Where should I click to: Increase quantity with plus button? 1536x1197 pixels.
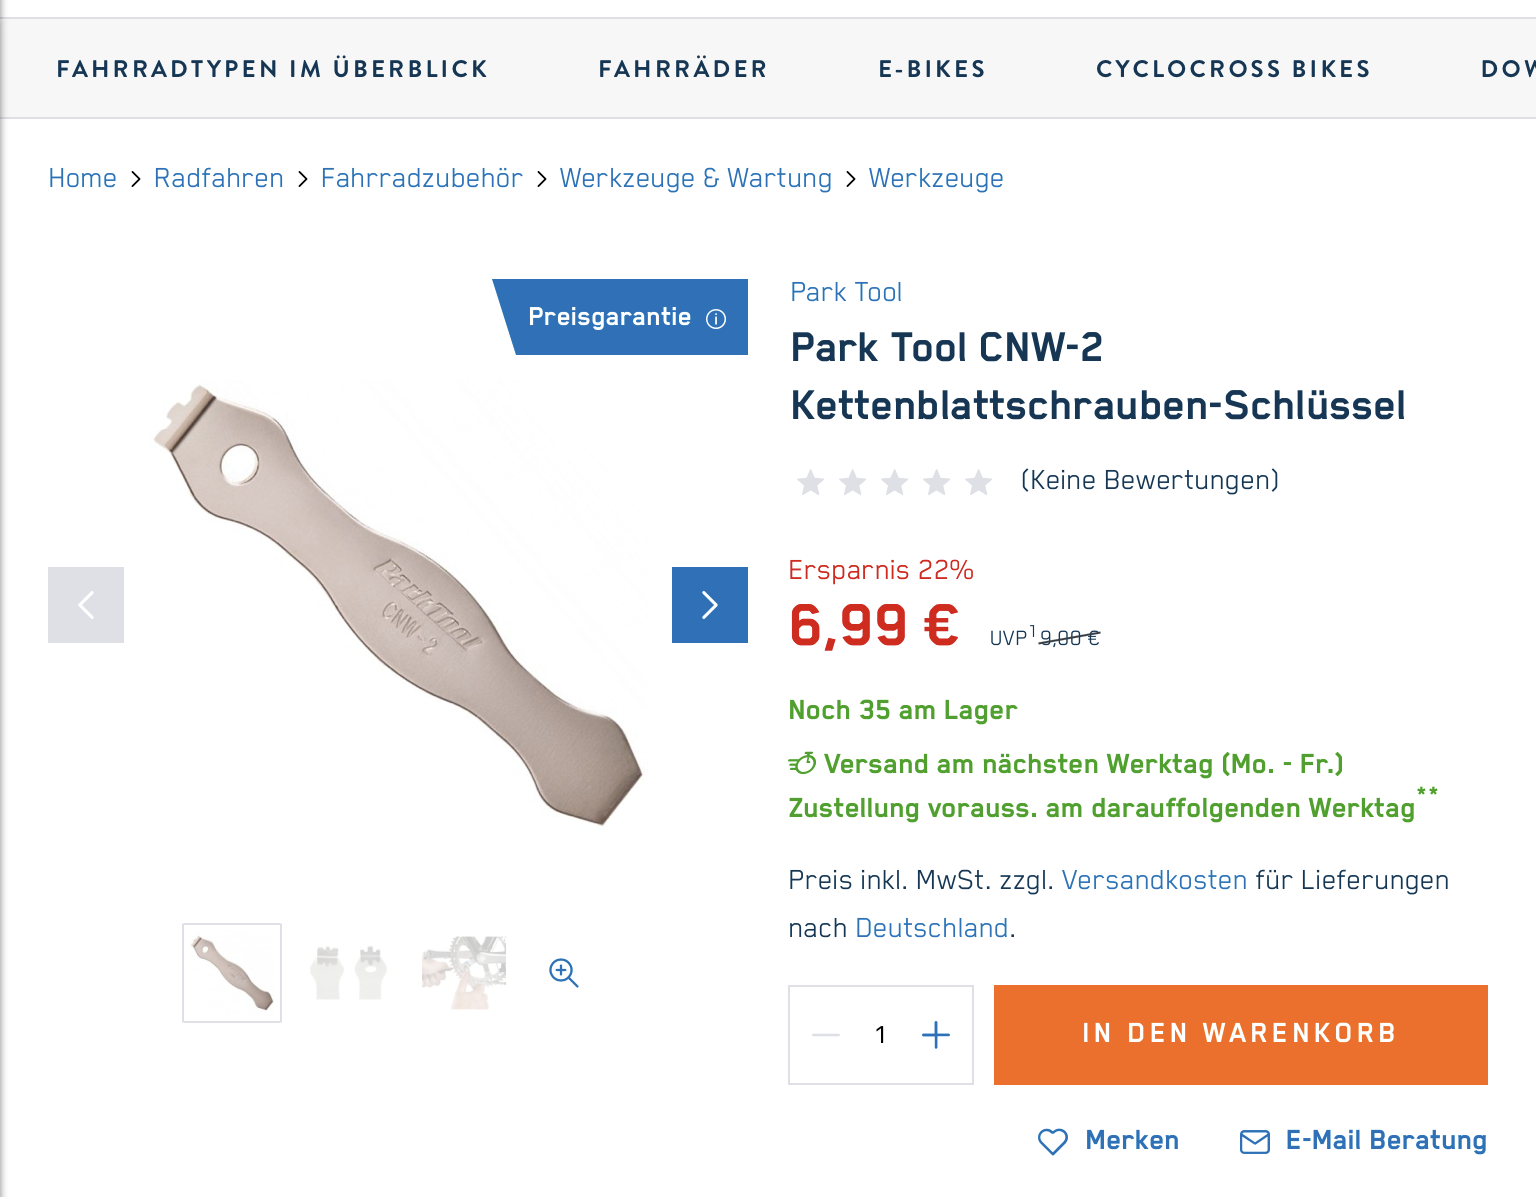pos(936,1035)
